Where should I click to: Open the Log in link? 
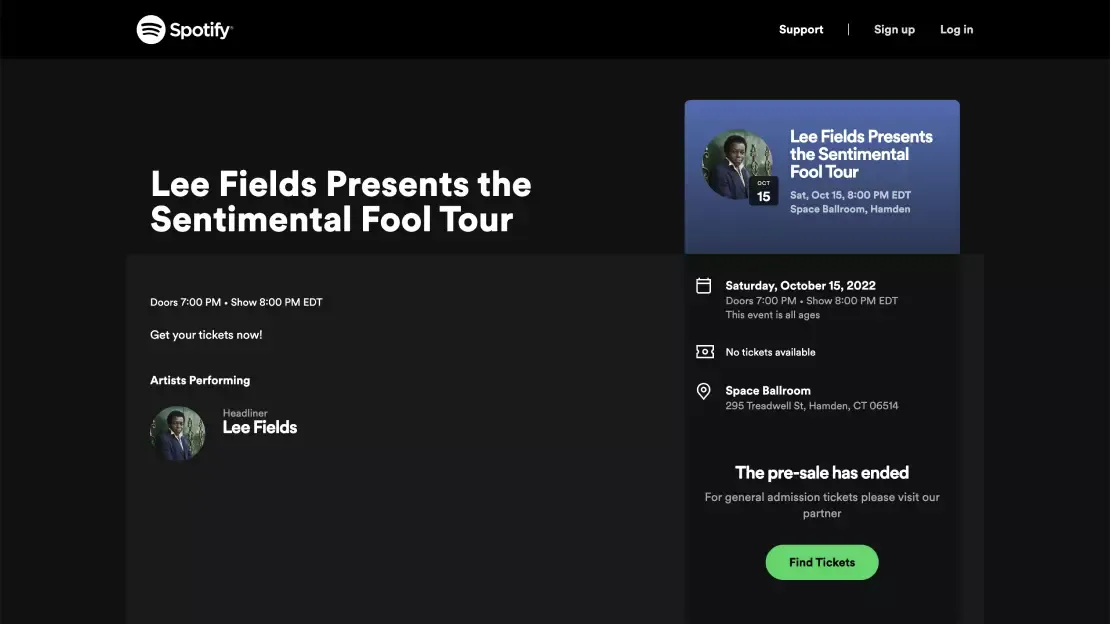coord(956,30)
